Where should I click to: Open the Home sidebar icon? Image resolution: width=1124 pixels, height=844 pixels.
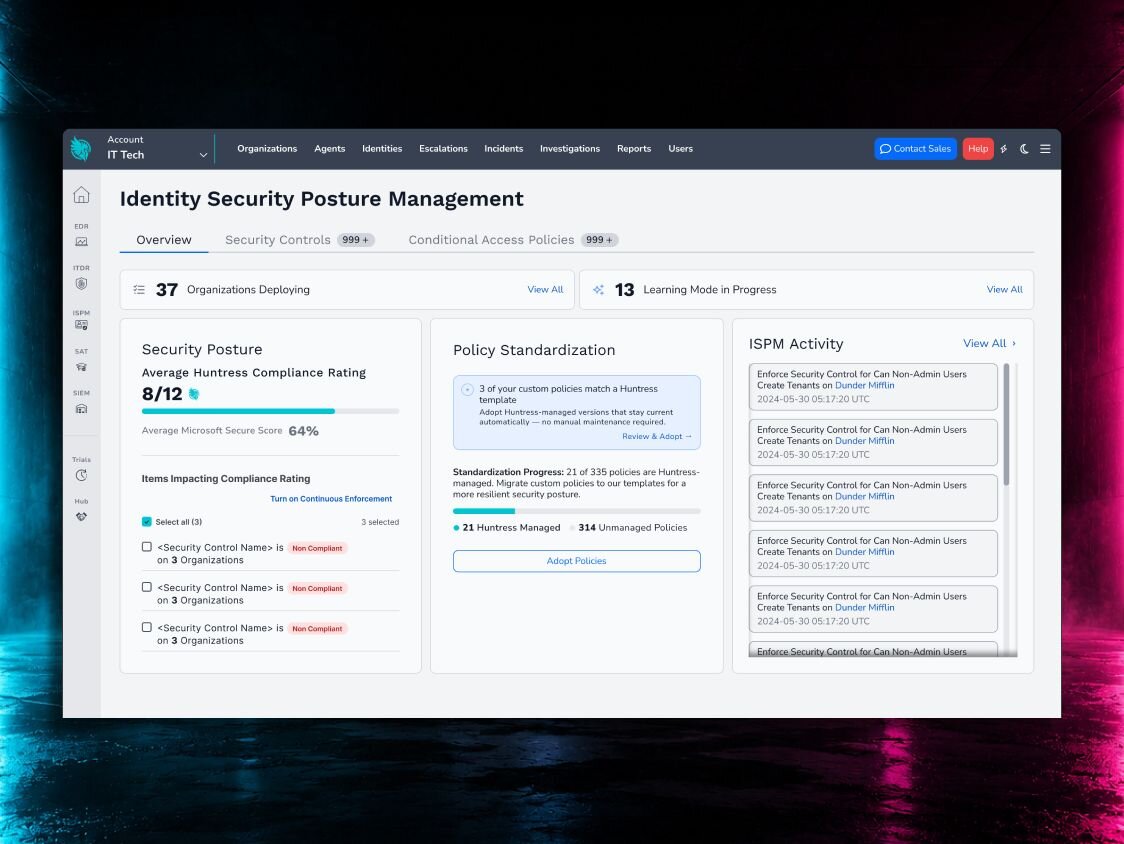[81, 194]
